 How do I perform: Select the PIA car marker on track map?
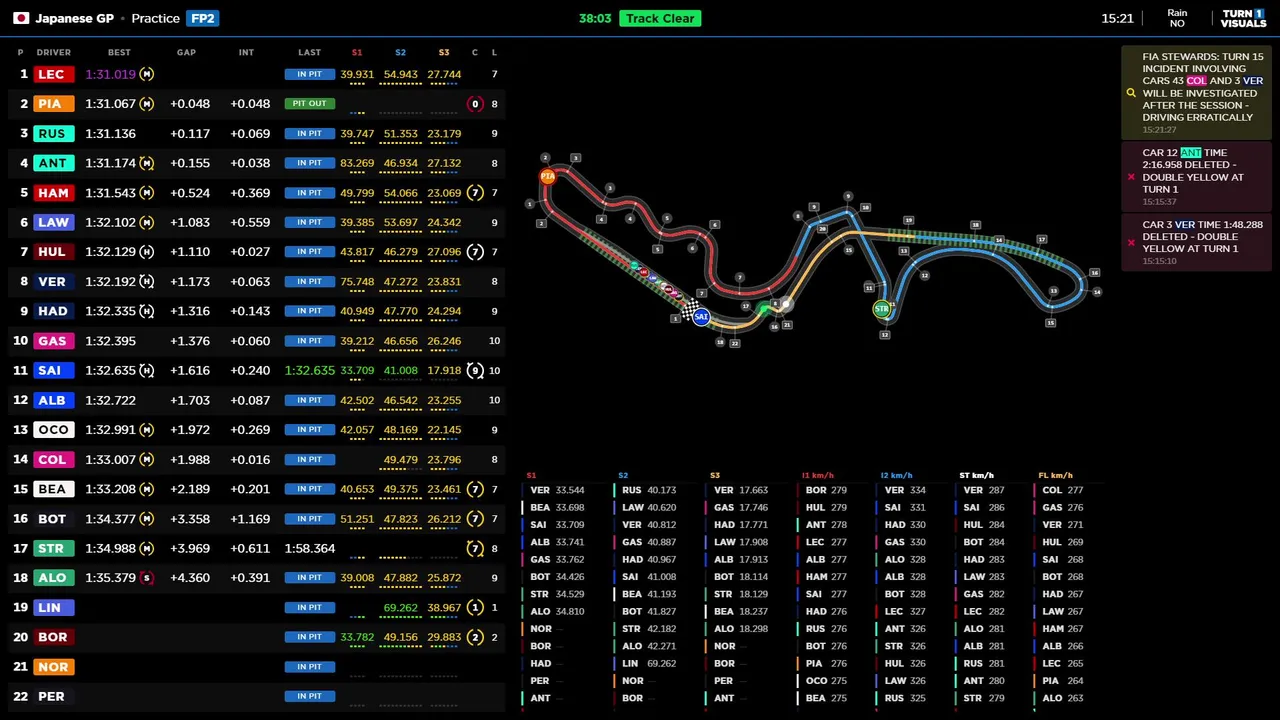tap(547, 176)
